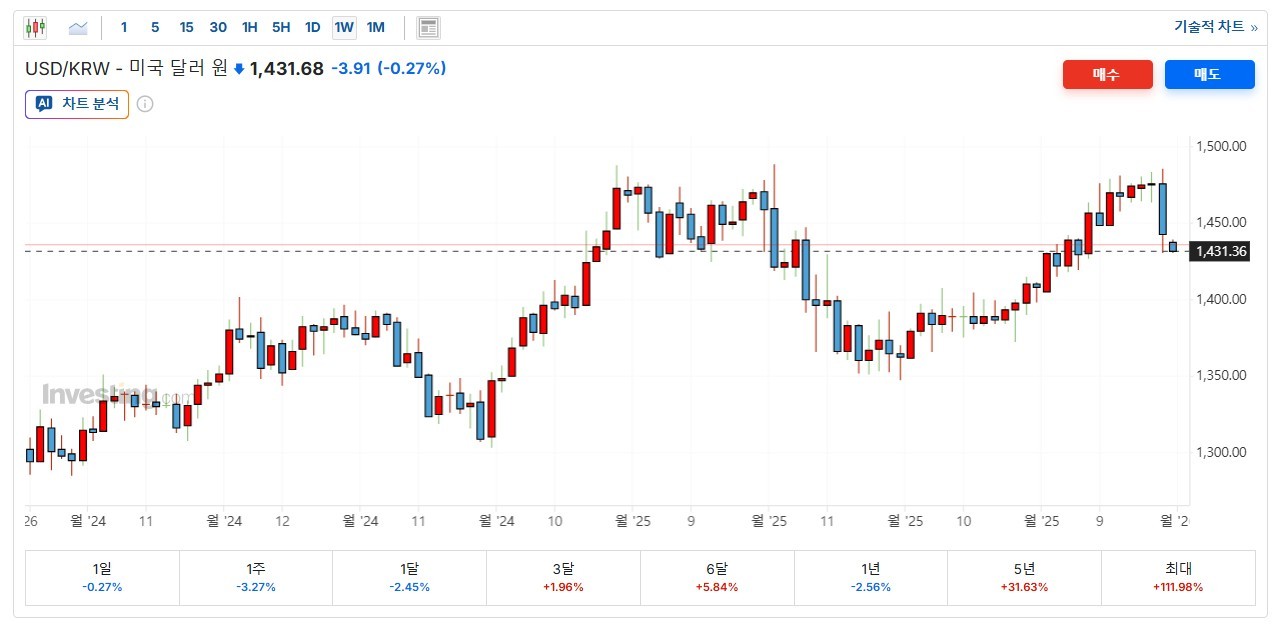This screenshot has height=627, width=1279.
Task: Click the 1,431.36 current price label
Action: [x=1221, y=251]
